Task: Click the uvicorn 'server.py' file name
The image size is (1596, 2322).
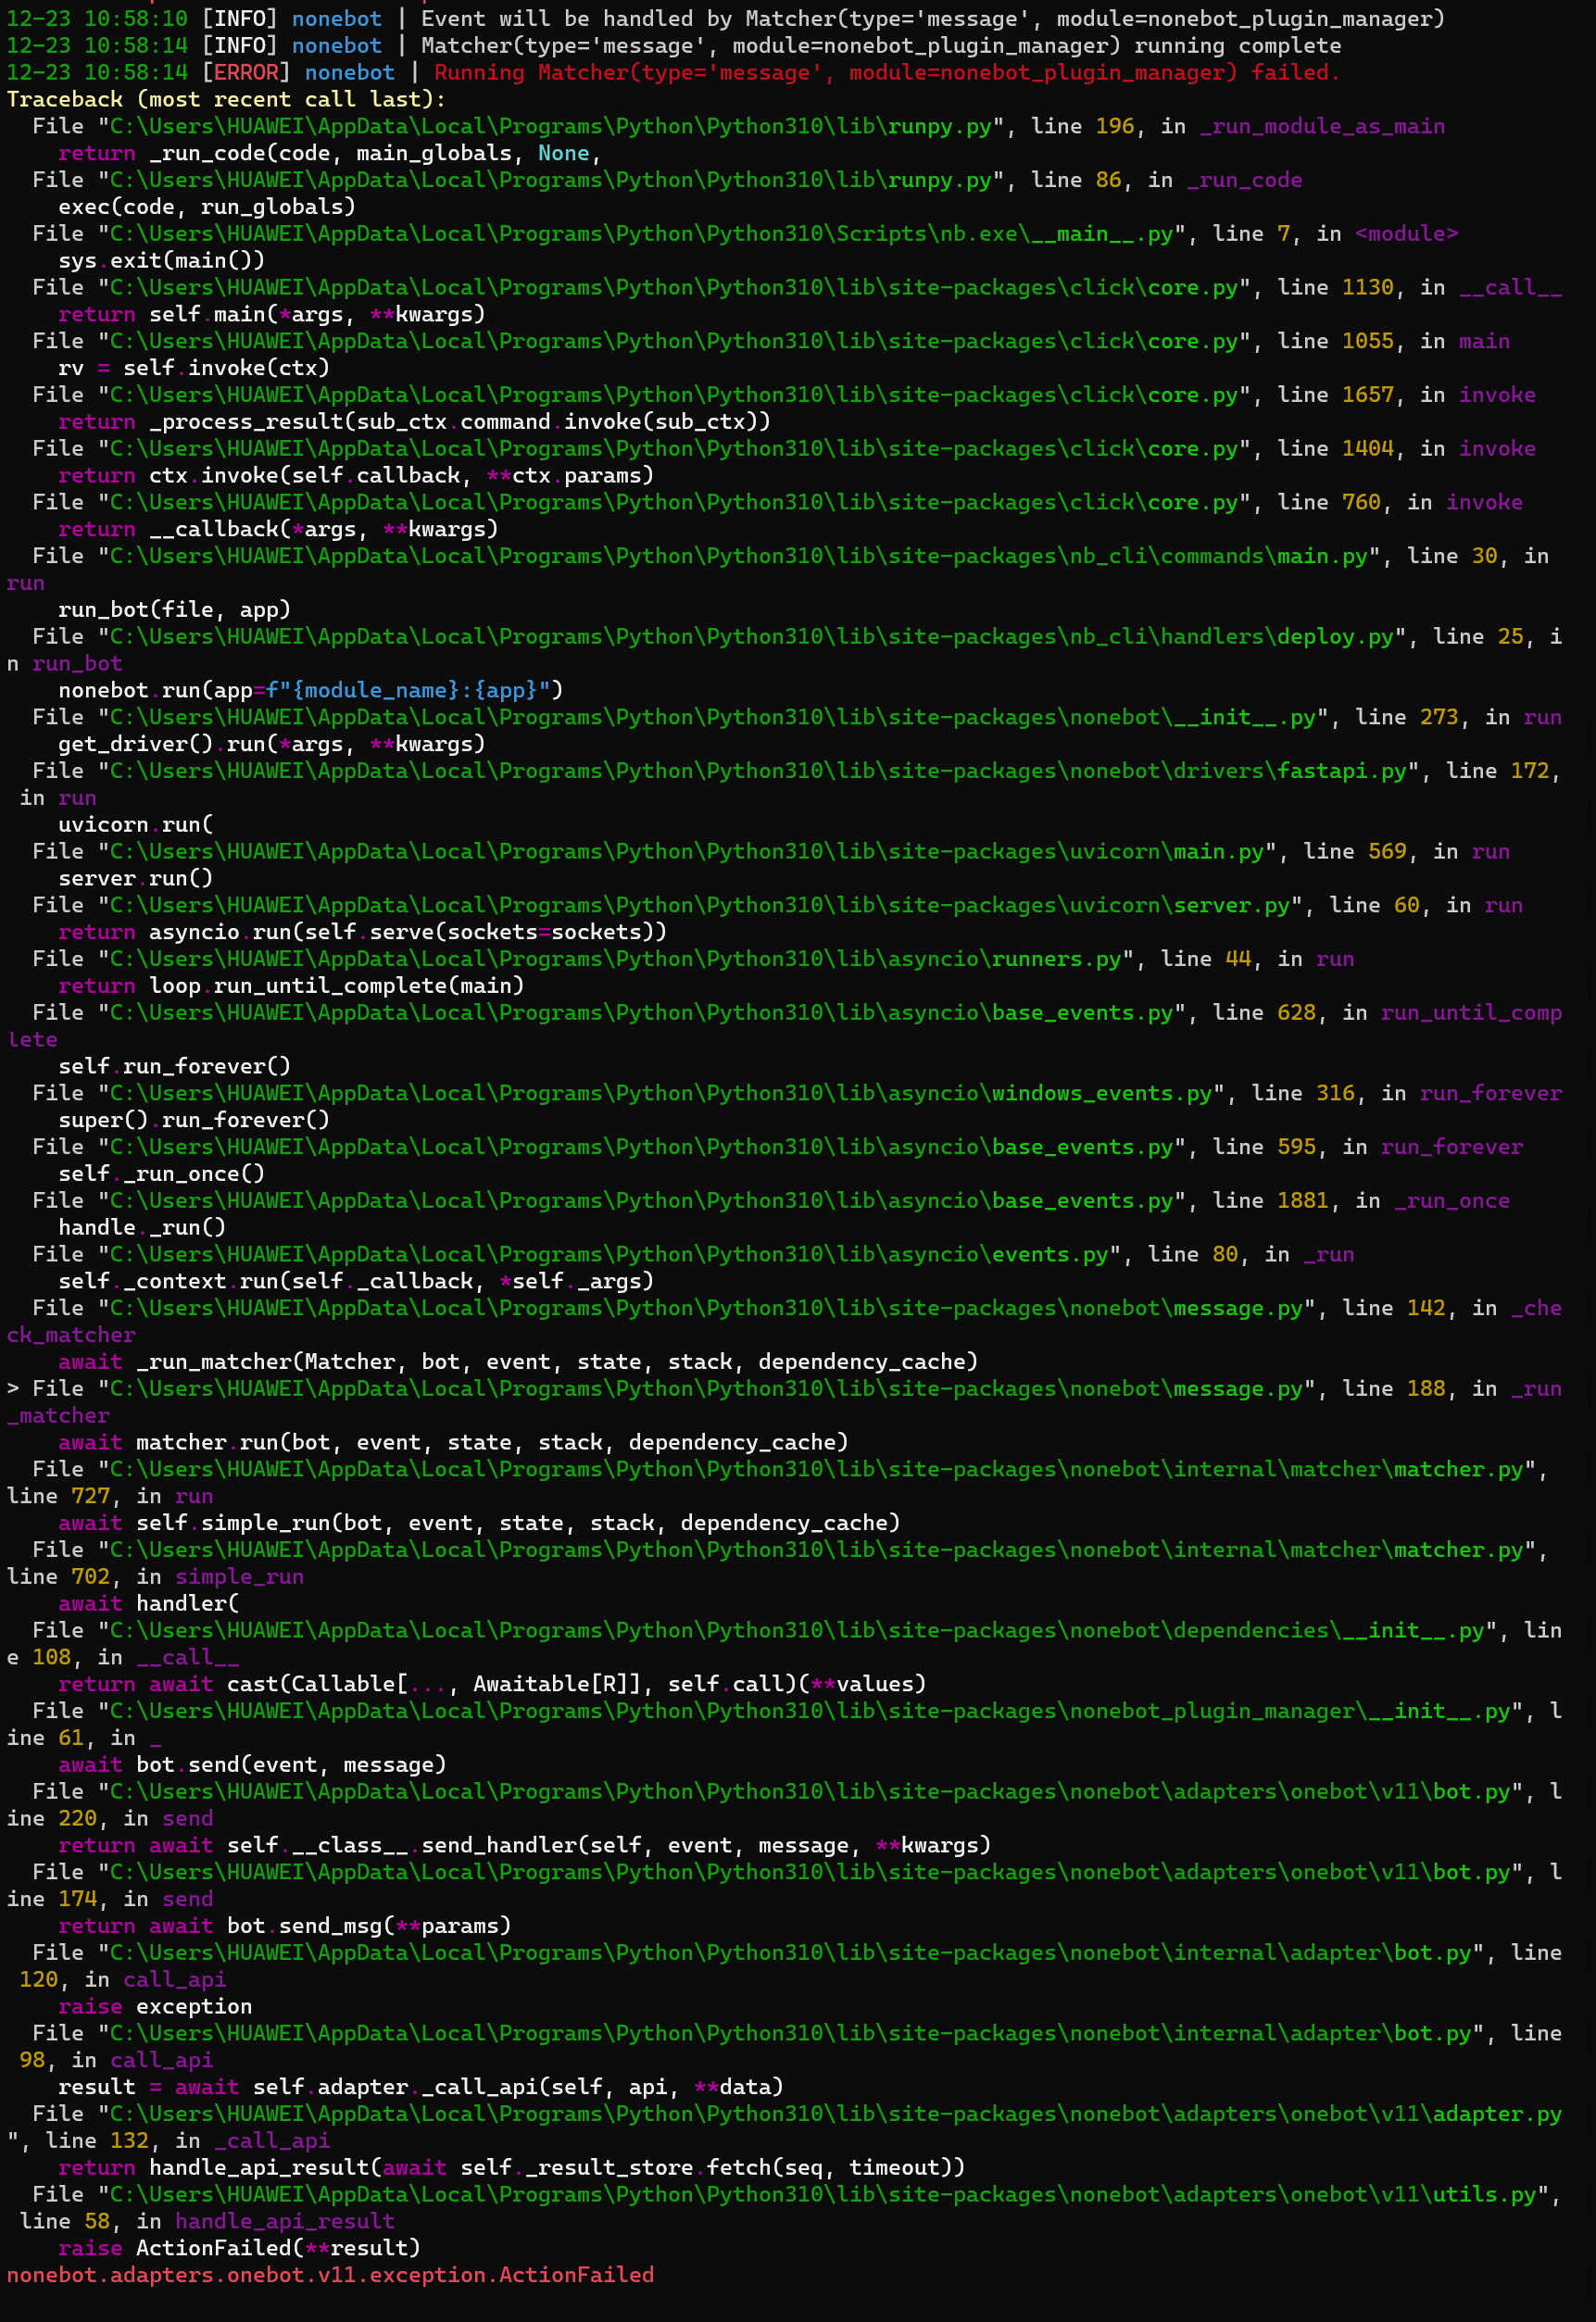Action: (1231, 906)
